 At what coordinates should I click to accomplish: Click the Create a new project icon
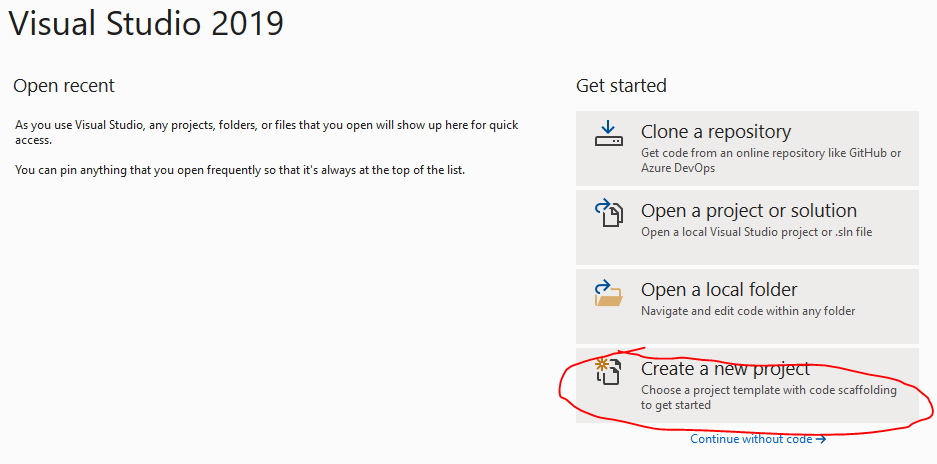coord(608,371)
